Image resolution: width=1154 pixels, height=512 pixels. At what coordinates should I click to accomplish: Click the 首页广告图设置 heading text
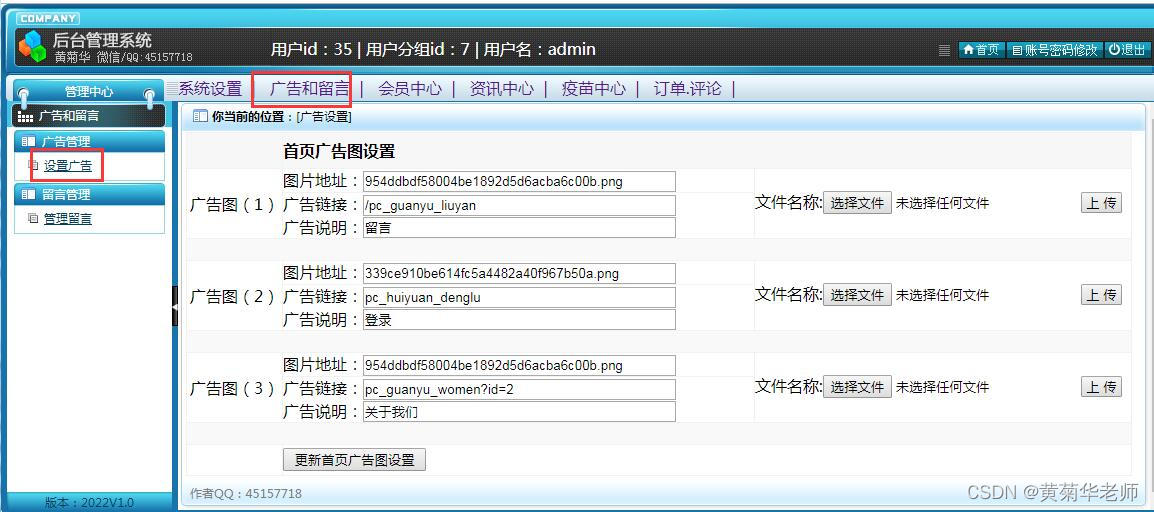339,152
